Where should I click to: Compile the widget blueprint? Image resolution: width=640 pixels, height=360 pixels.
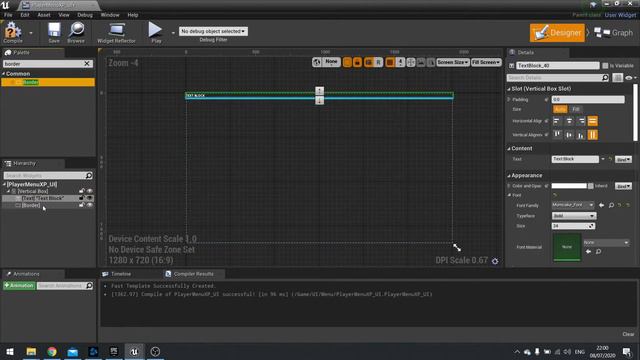click(x=13, y=32)
